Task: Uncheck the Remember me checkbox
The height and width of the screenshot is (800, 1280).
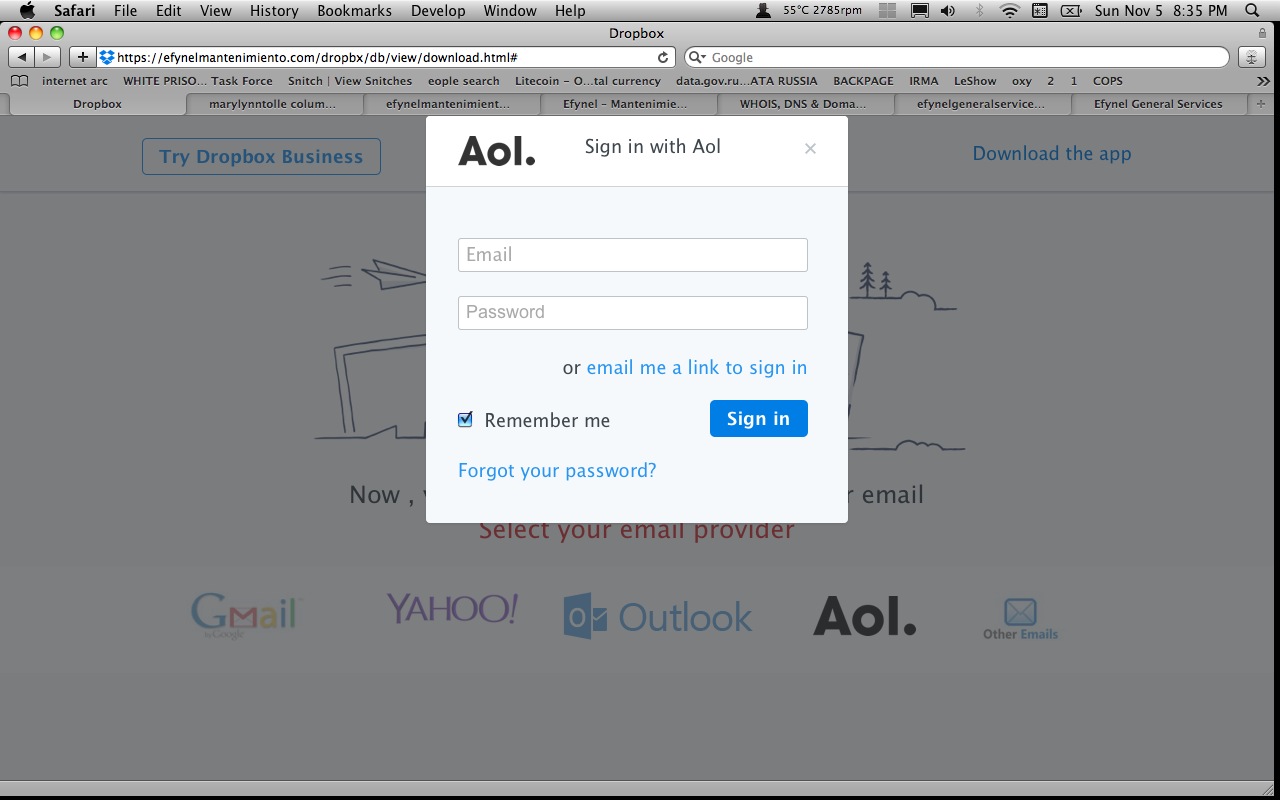Action: click(465, 420)
